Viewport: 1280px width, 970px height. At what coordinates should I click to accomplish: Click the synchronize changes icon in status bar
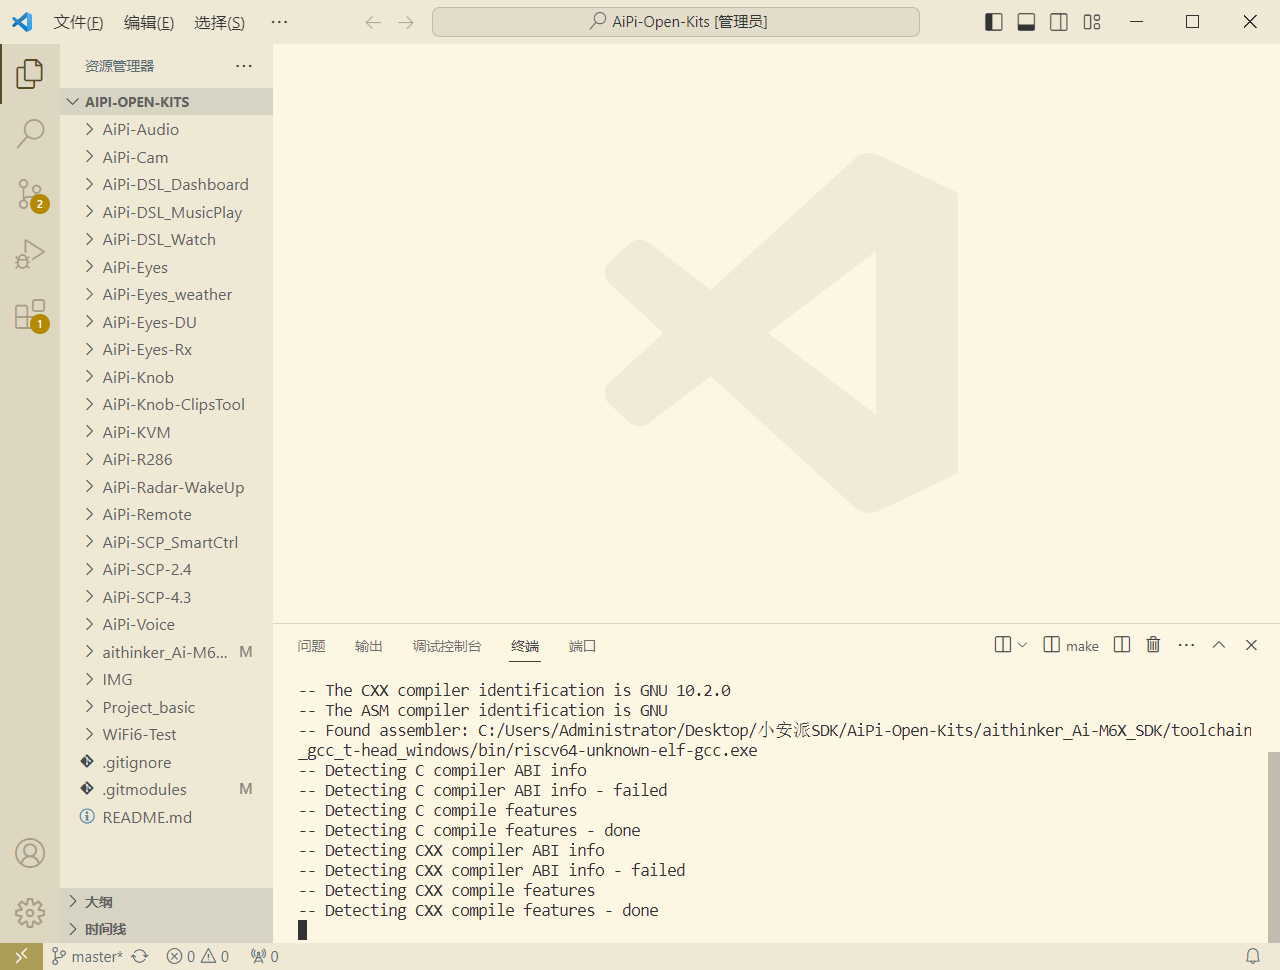pyautogui.click(x=140, y=956)
